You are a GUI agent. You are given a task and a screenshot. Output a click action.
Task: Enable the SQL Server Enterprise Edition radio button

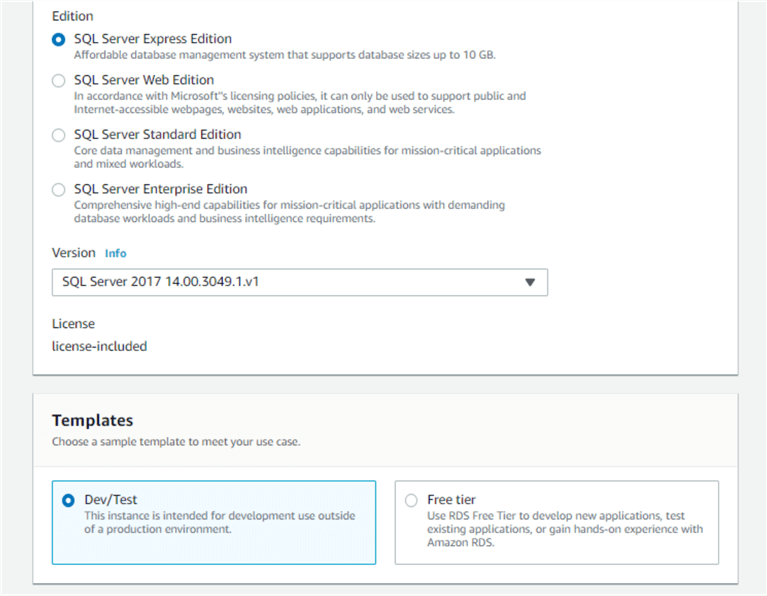(59, 189)
